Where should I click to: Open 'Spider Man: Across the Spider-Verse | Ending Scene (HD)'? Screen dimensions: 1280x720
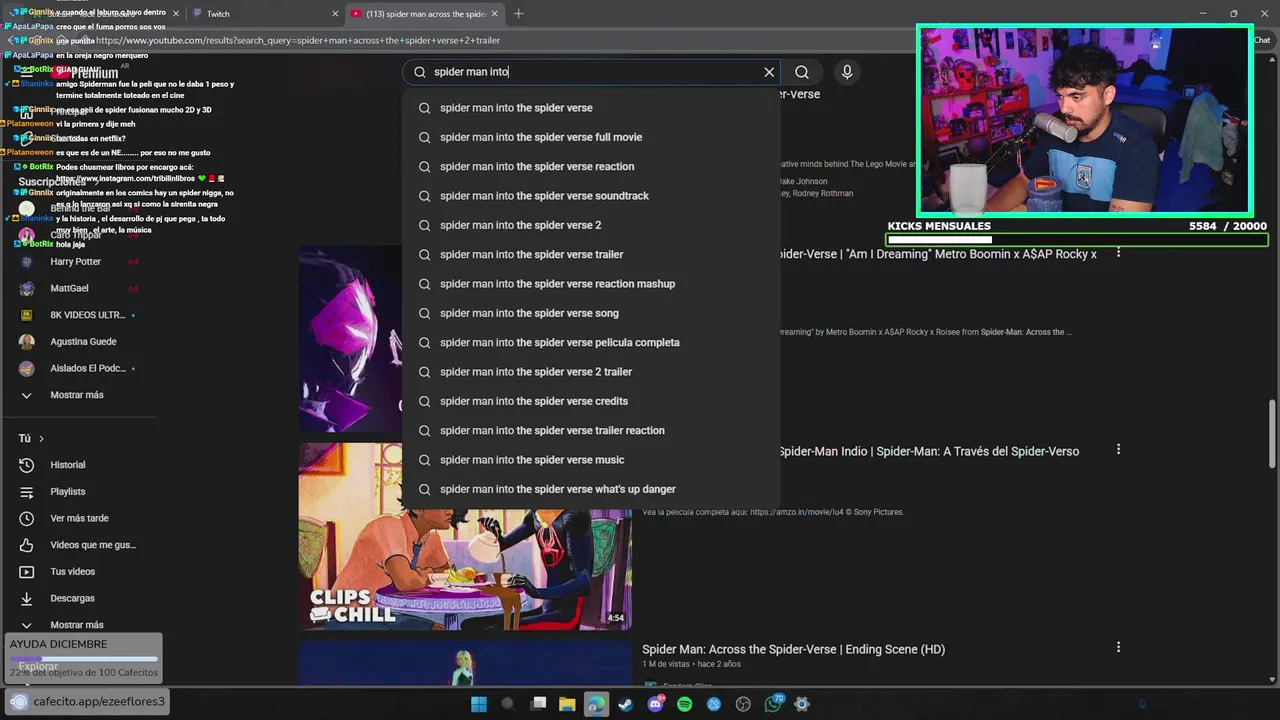coord(793,649)
